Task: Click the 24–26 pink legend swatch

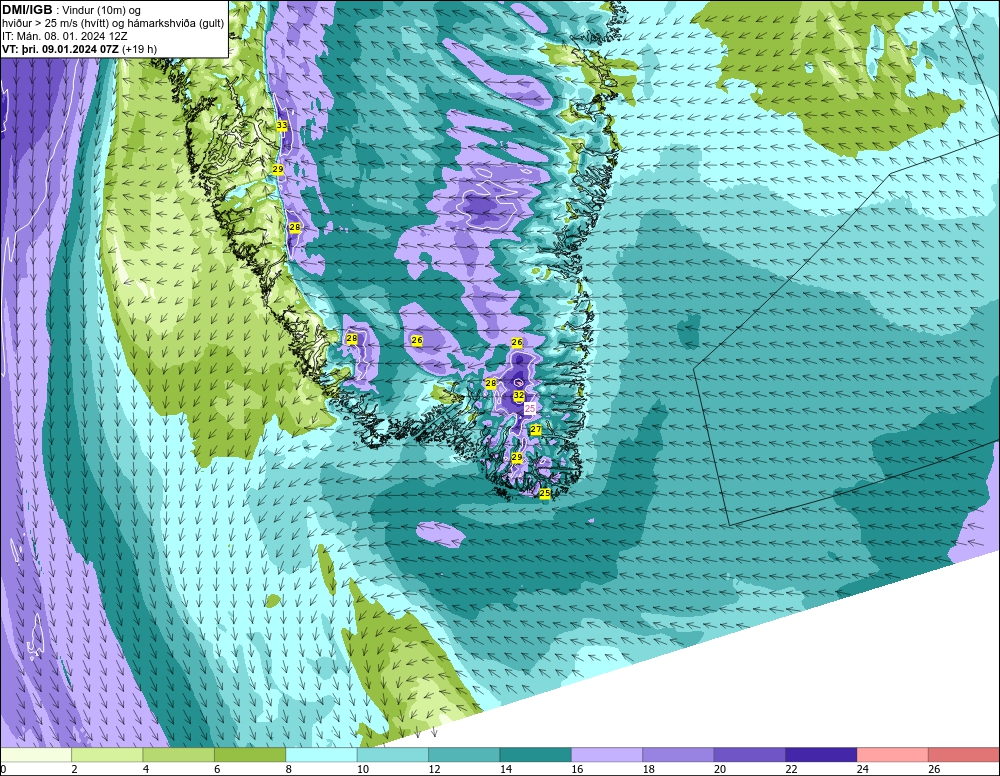Action: point(892,755)
